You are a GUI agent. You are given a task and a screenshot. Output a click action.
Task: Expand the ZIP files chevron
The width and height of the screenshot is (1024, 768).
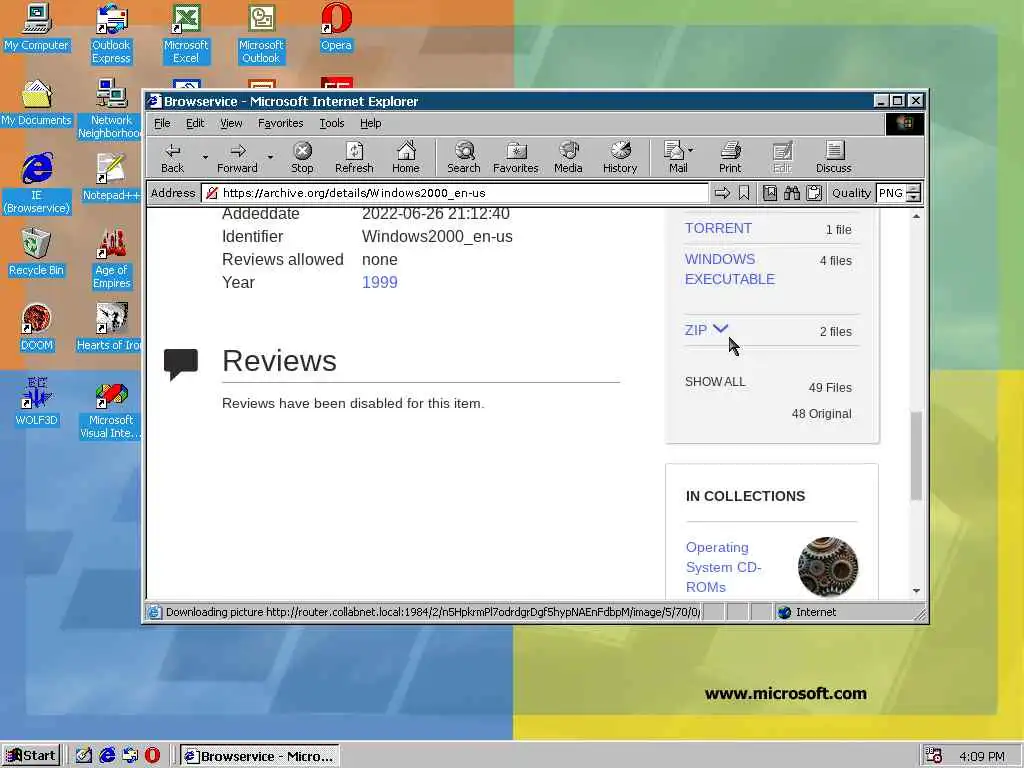click(x=720, y=328)
